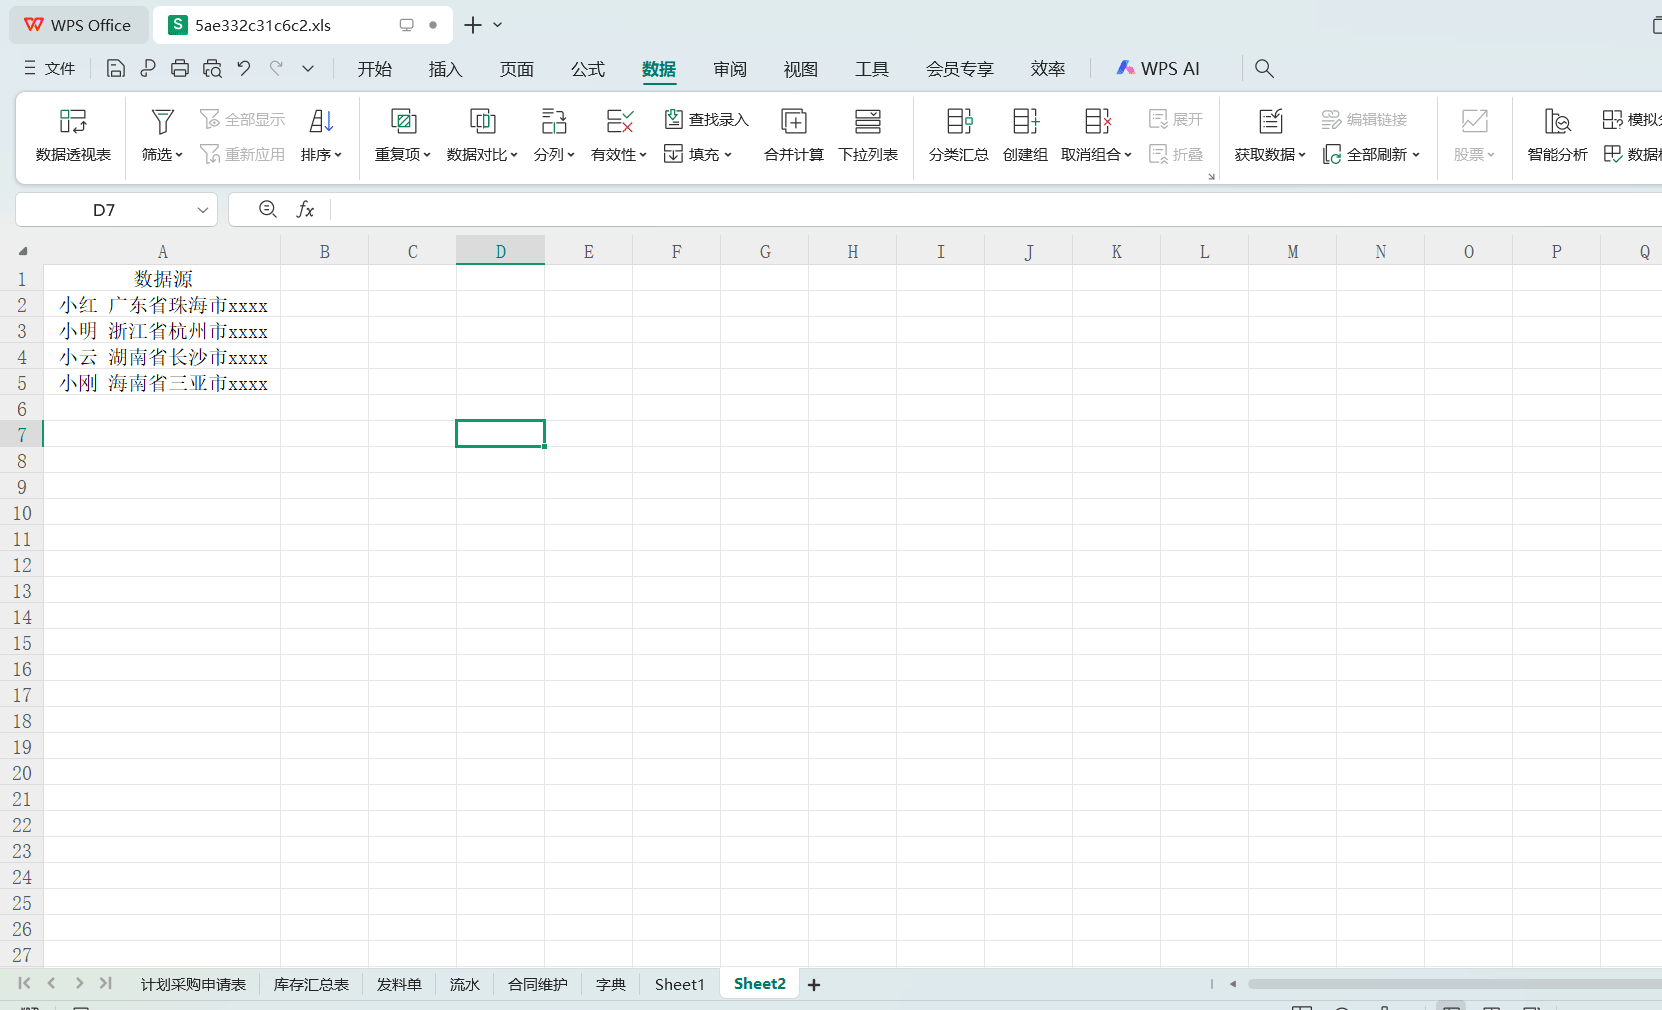This screenshot has height=1010, width=1662.
Task: Click the 数据对比 icon
Action: 481,135
